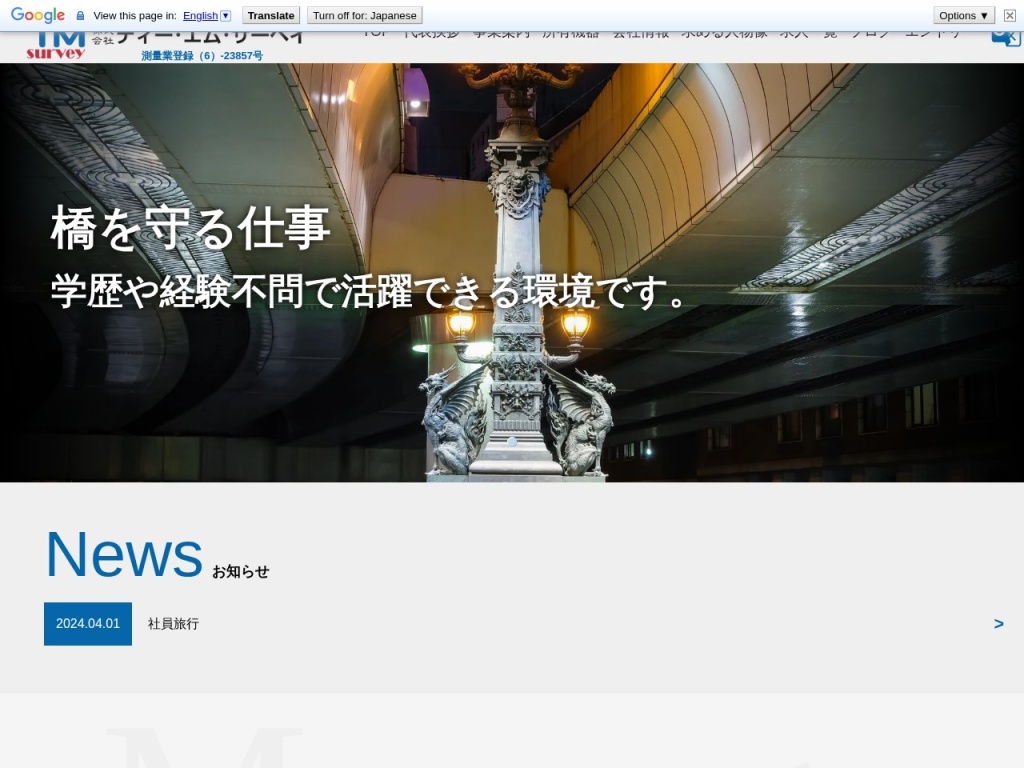
Task: Click the lock icon beside 'View this page in'
Action: [x=80, y=16]
